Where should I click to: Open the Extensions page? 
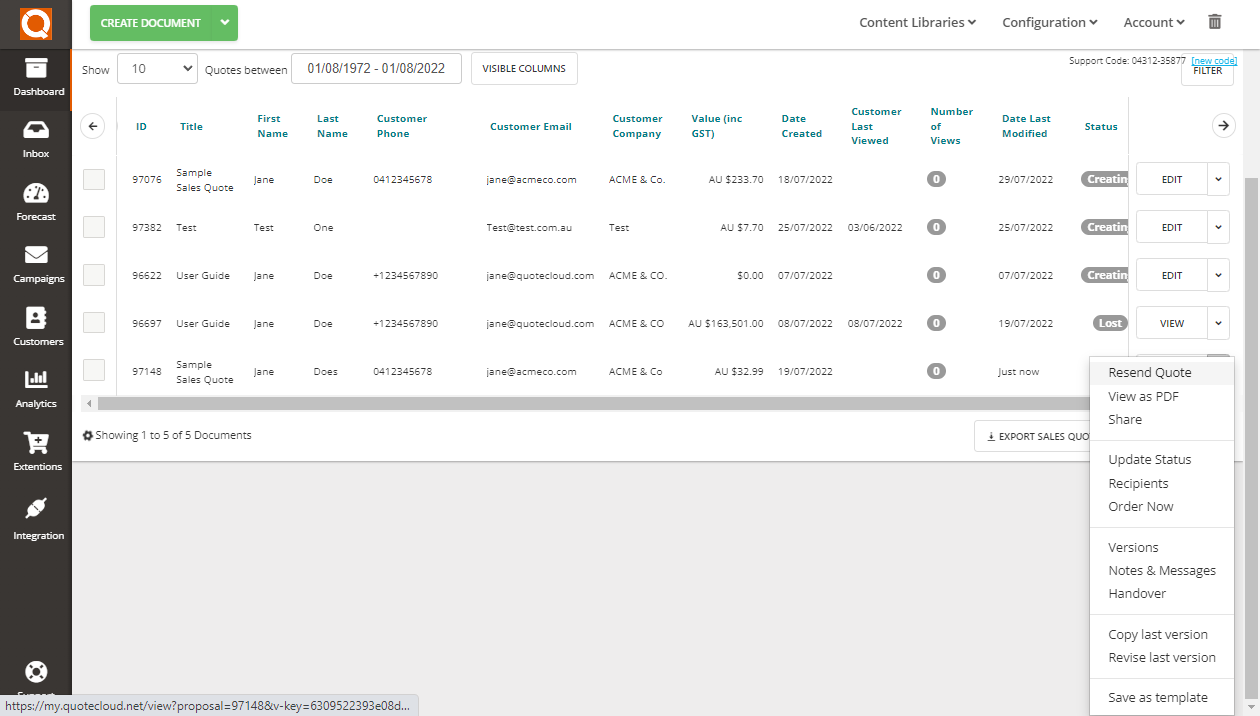click(x=36, y=452)
